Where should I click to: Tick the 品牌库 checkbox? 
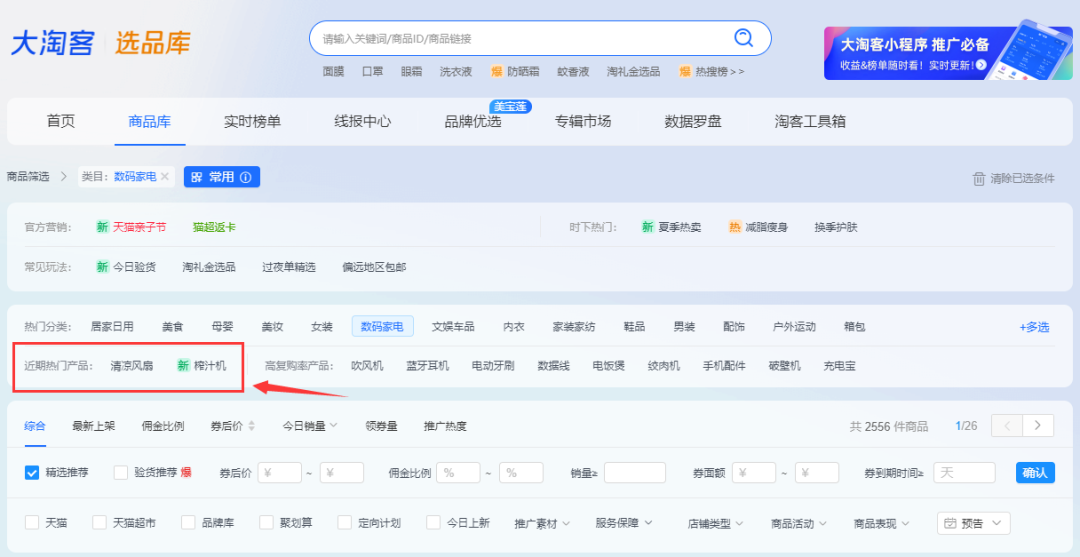click(x=188, y=523)
